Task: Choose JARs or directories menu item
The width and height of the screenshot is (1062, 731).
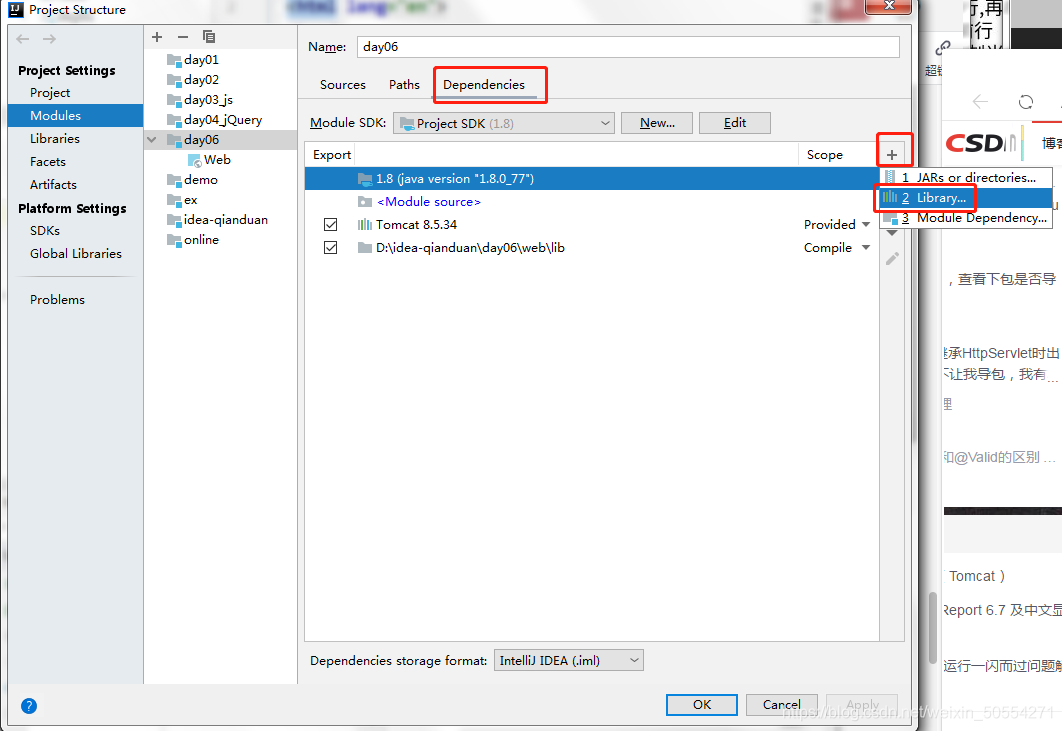Action: pyautogui.click(x=966, y=177)
